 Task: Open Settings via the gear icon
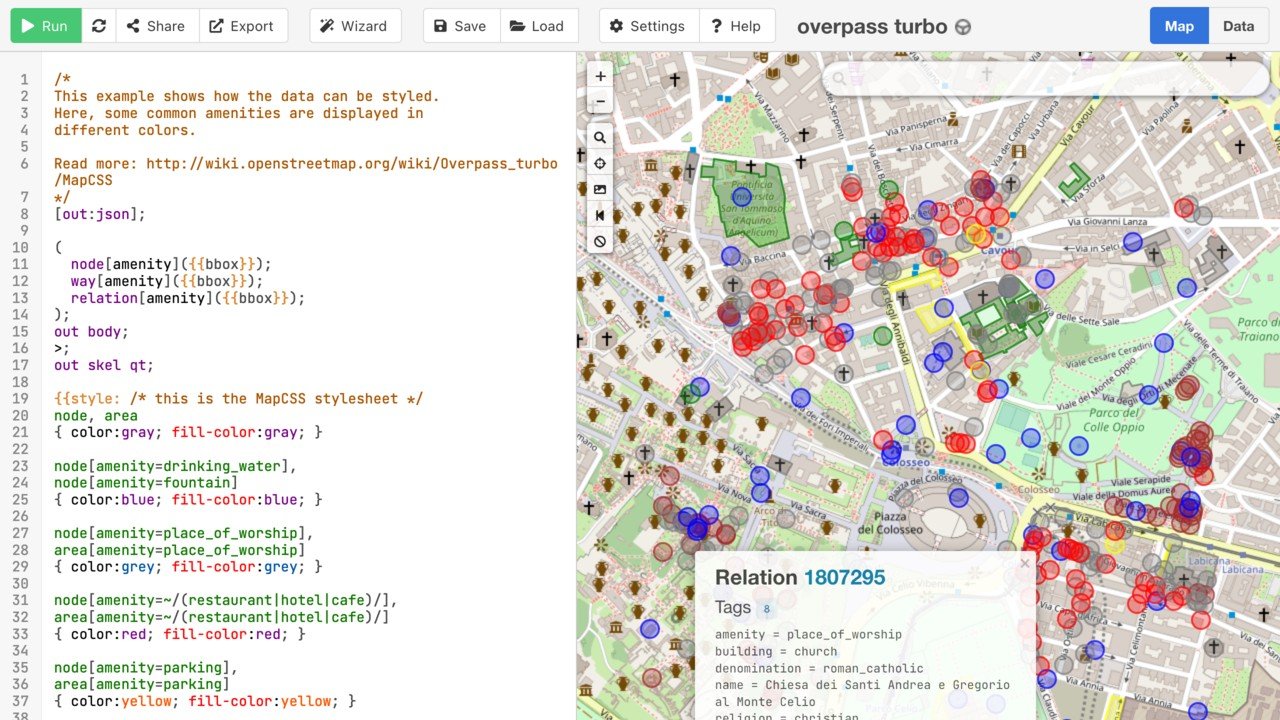(647, 26)
